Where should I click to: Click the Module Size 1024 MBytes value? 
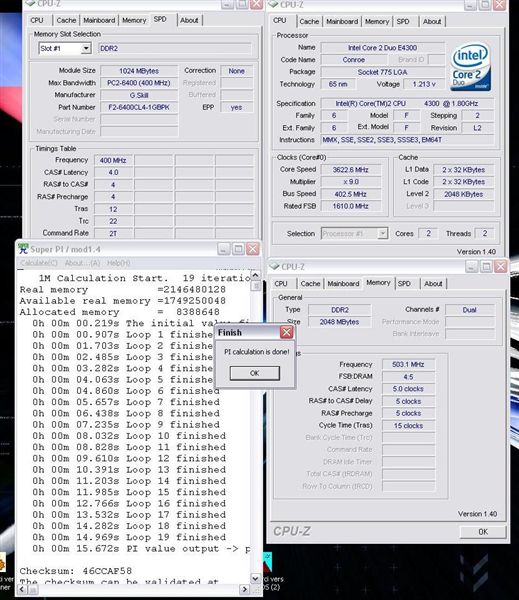pos(139,71)
